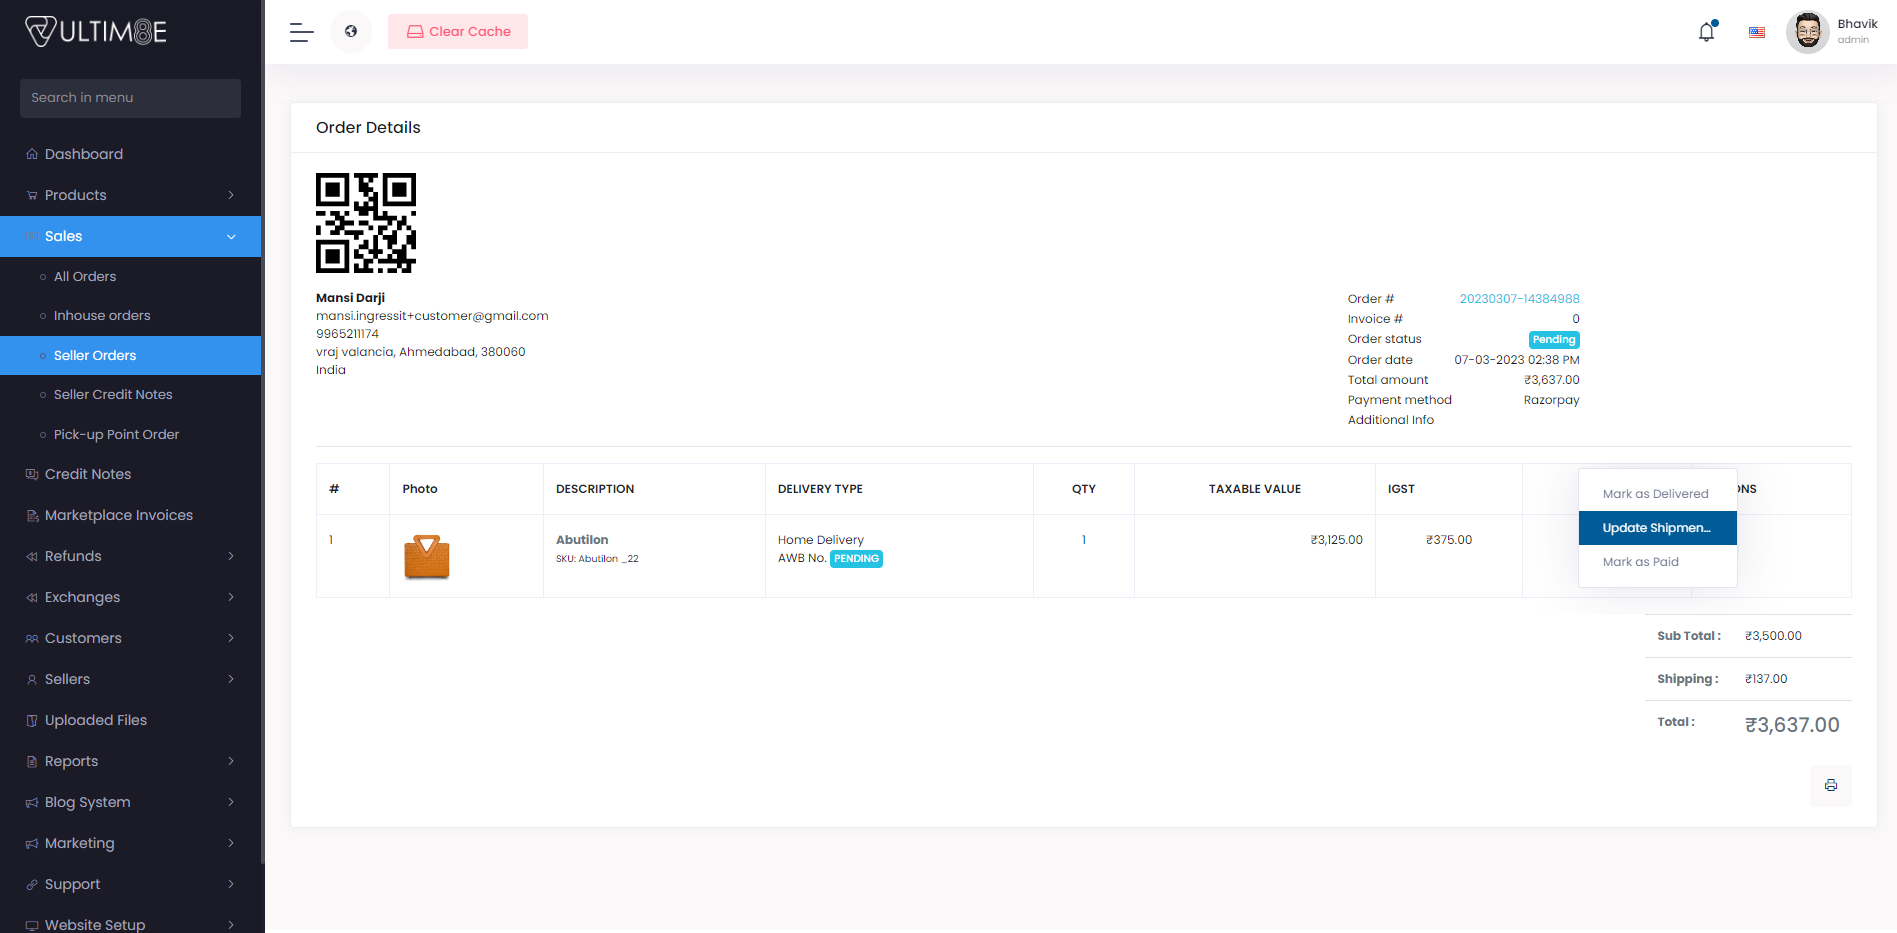Click the Uploaded Files sidebar icon
Screen dimensions: 1897x933
click(32, 720)
